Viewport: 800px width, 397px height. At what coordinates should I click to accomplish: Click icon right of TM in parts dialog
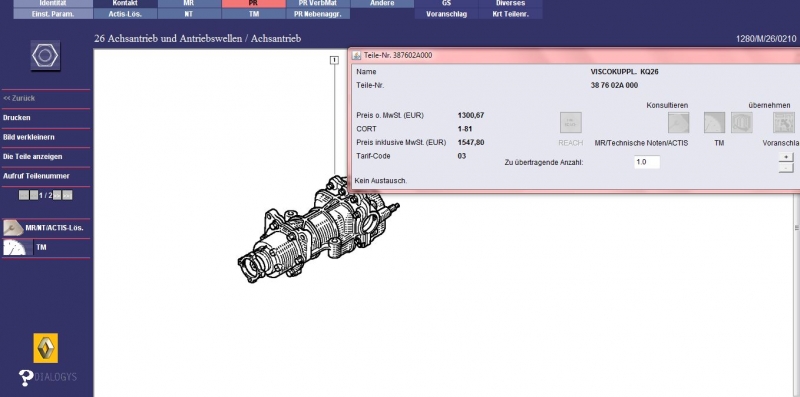(741, 122)
